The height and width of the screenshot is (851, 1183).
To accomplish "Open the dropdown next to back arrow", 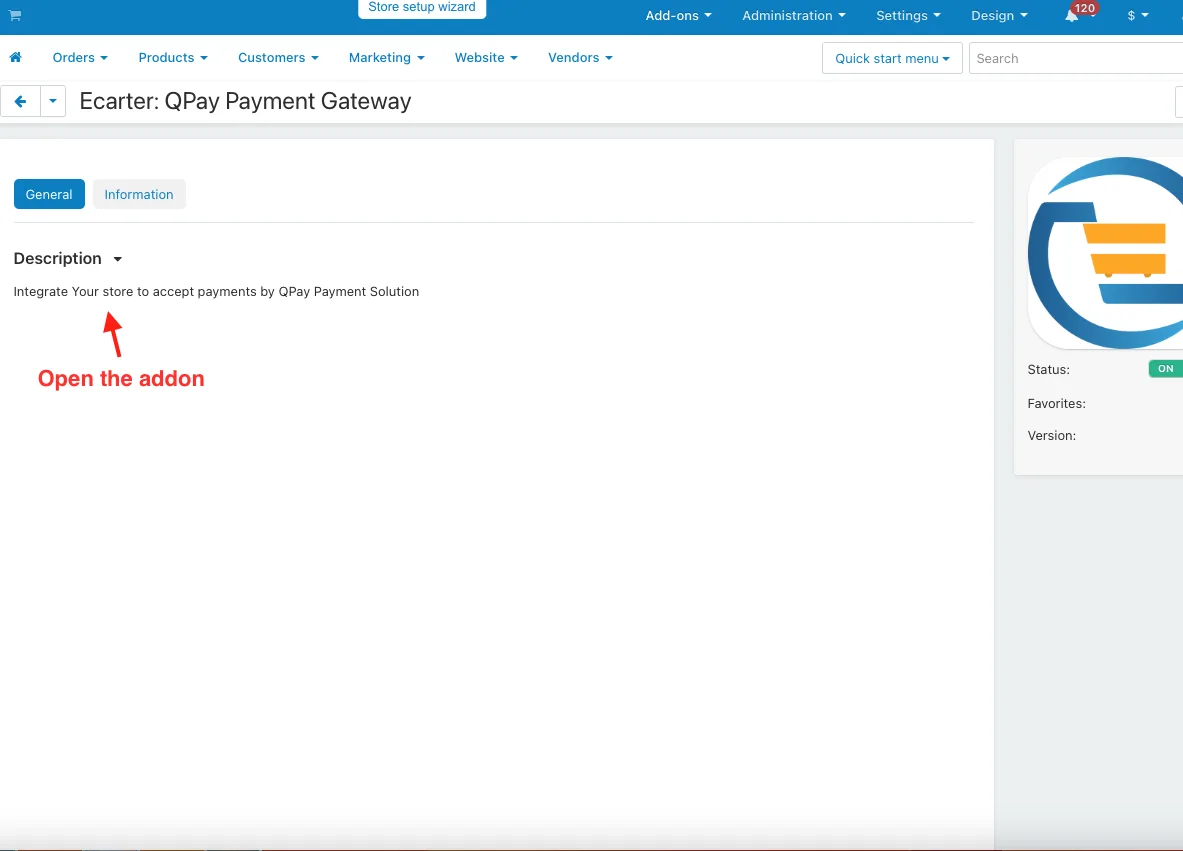I will pyautogui.click(x=53, y=101).
